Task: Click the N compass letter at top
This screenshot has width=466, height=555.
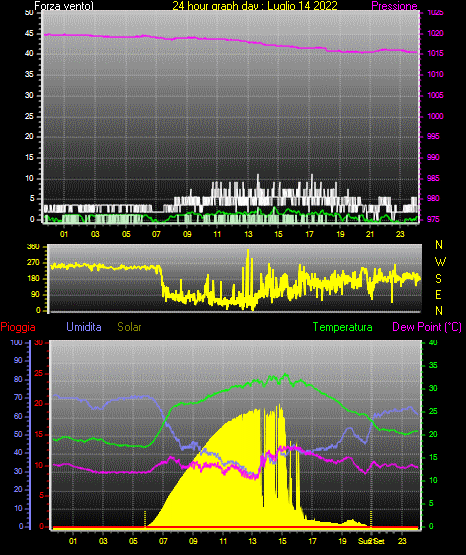Action: click(439, 245)
